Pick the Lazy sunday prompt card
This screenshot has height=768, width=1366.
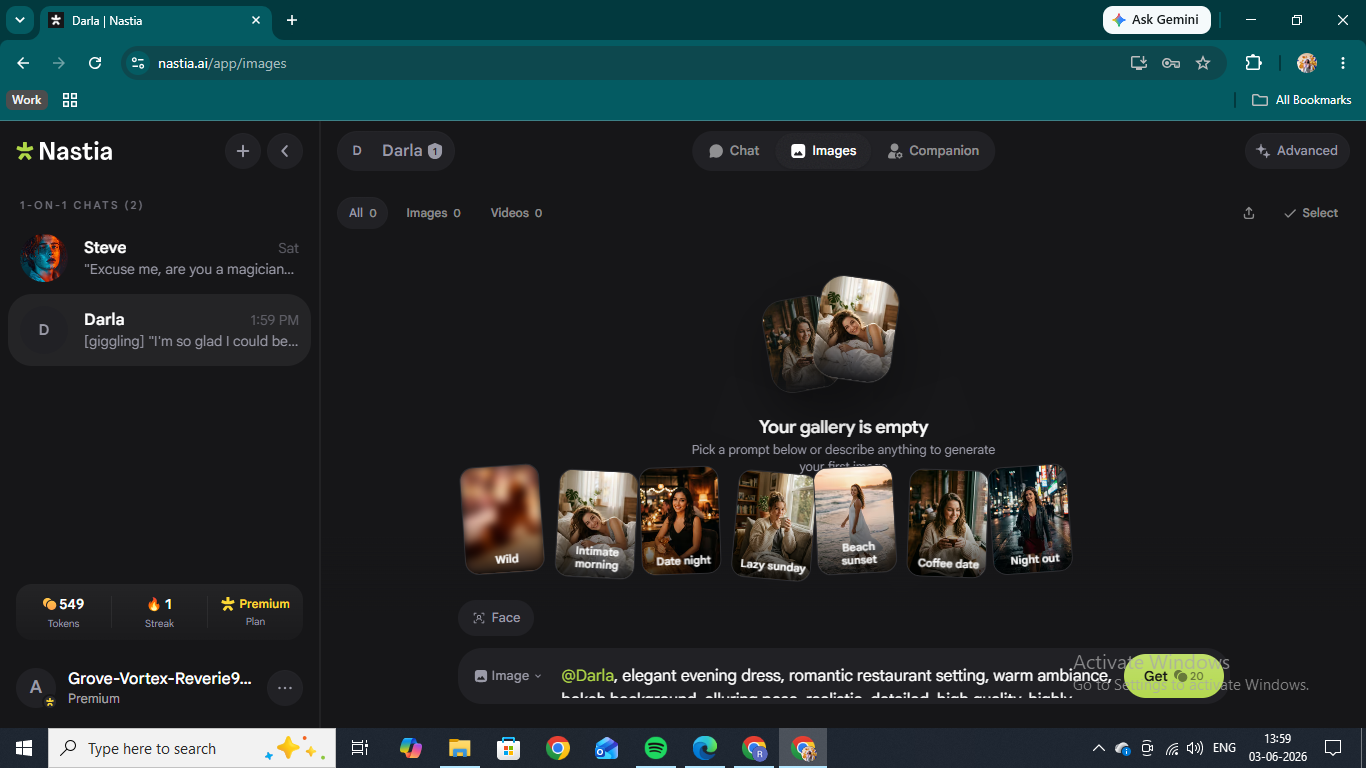773,525
